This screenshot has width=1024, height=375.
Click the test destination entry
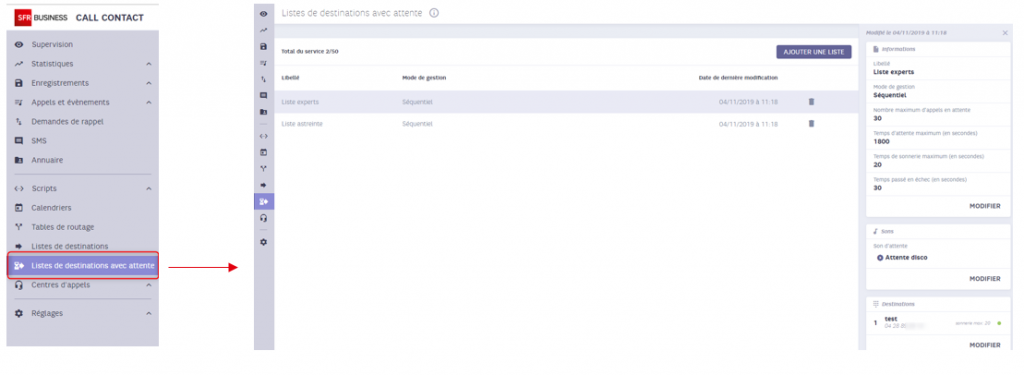(x=938, y=322)
